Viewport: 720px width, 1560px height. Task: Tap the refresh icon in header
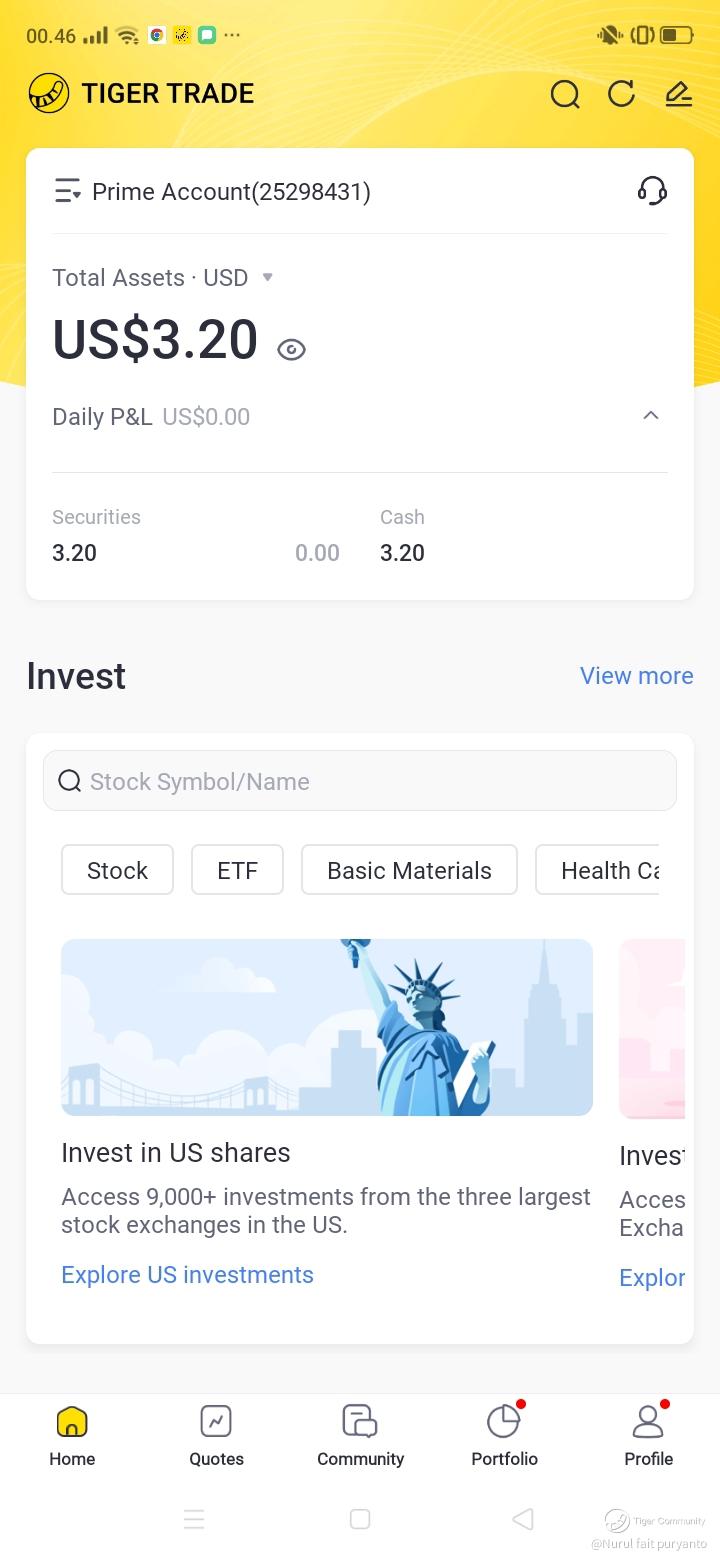point(622,94)
